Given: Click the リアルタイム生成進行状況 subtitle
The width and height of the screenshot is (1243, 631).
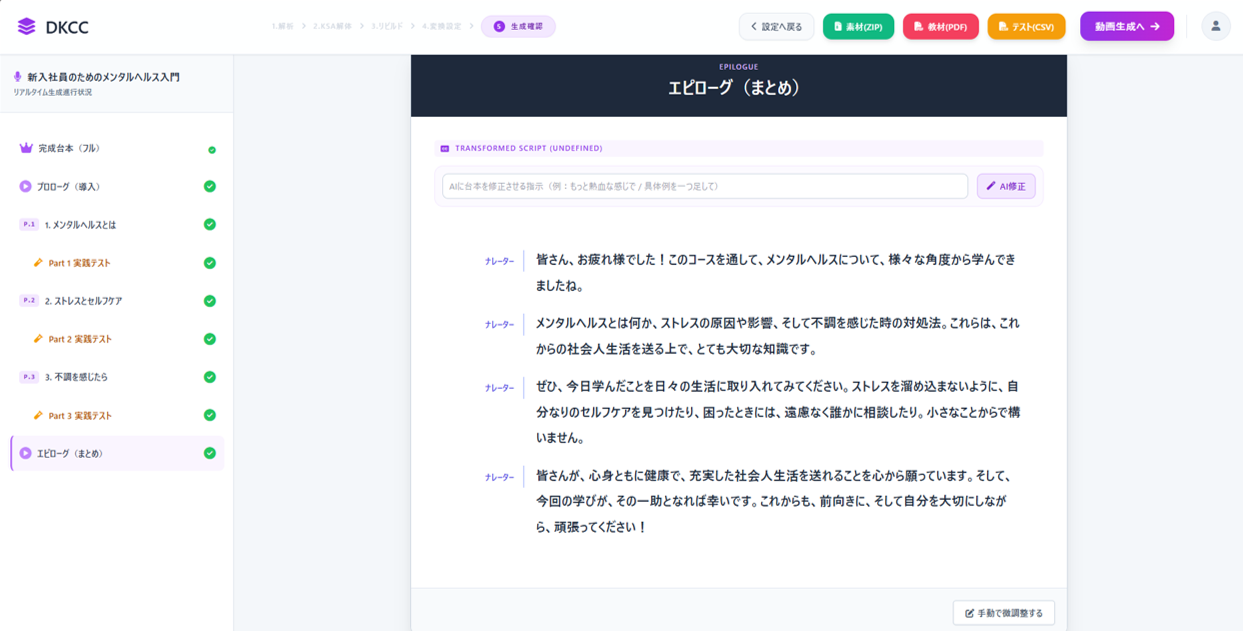Looking at the screenshot, I should click(52, 92).
